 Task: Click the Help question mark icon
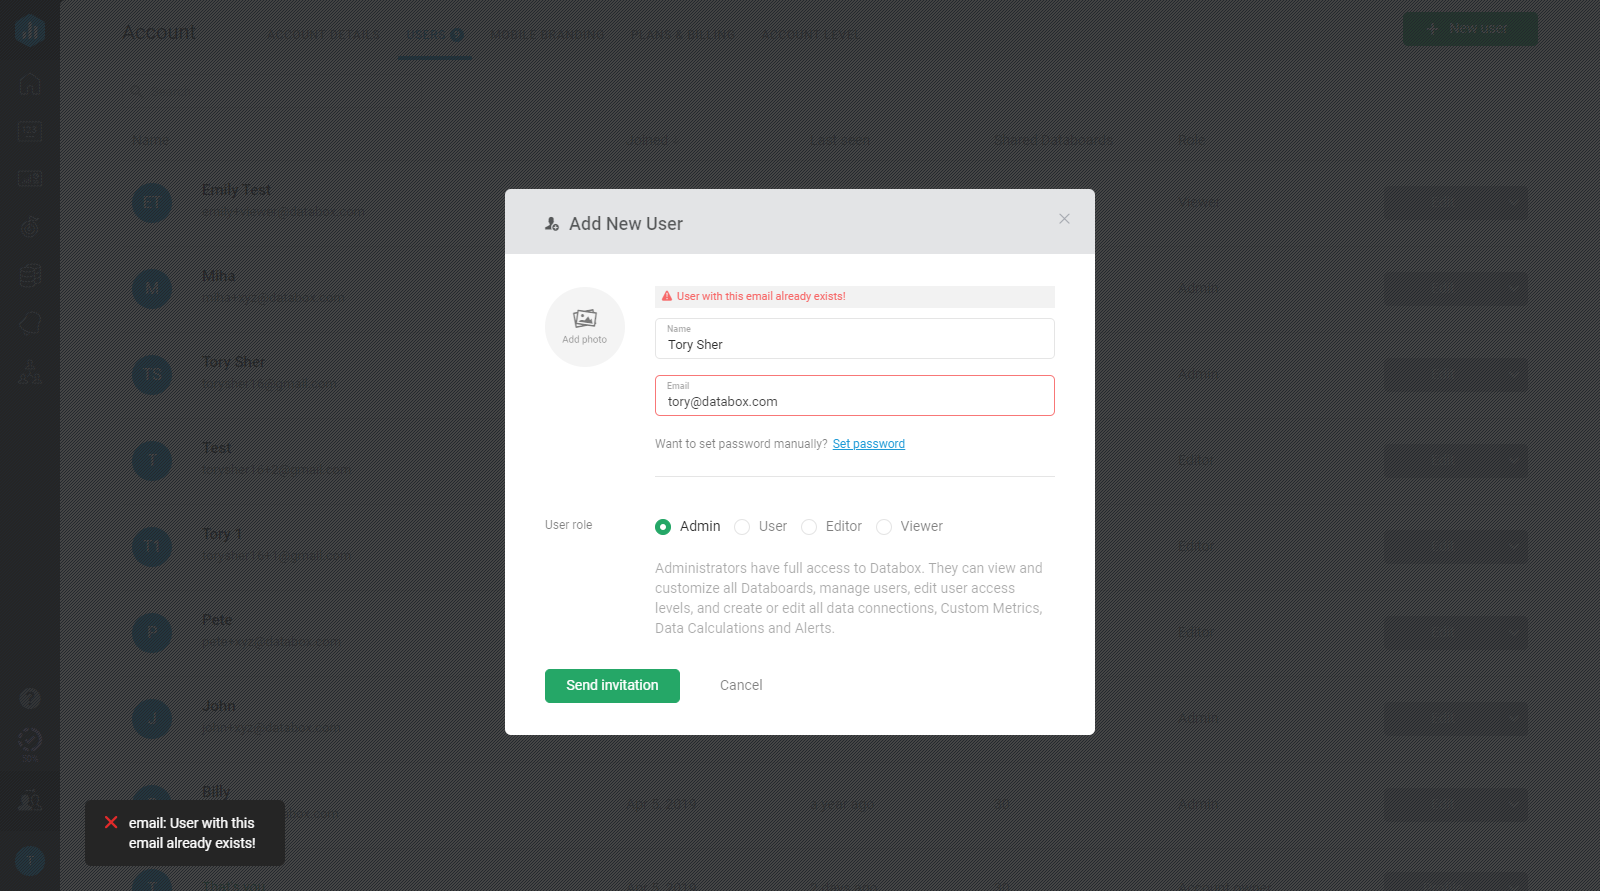(30, 699)
